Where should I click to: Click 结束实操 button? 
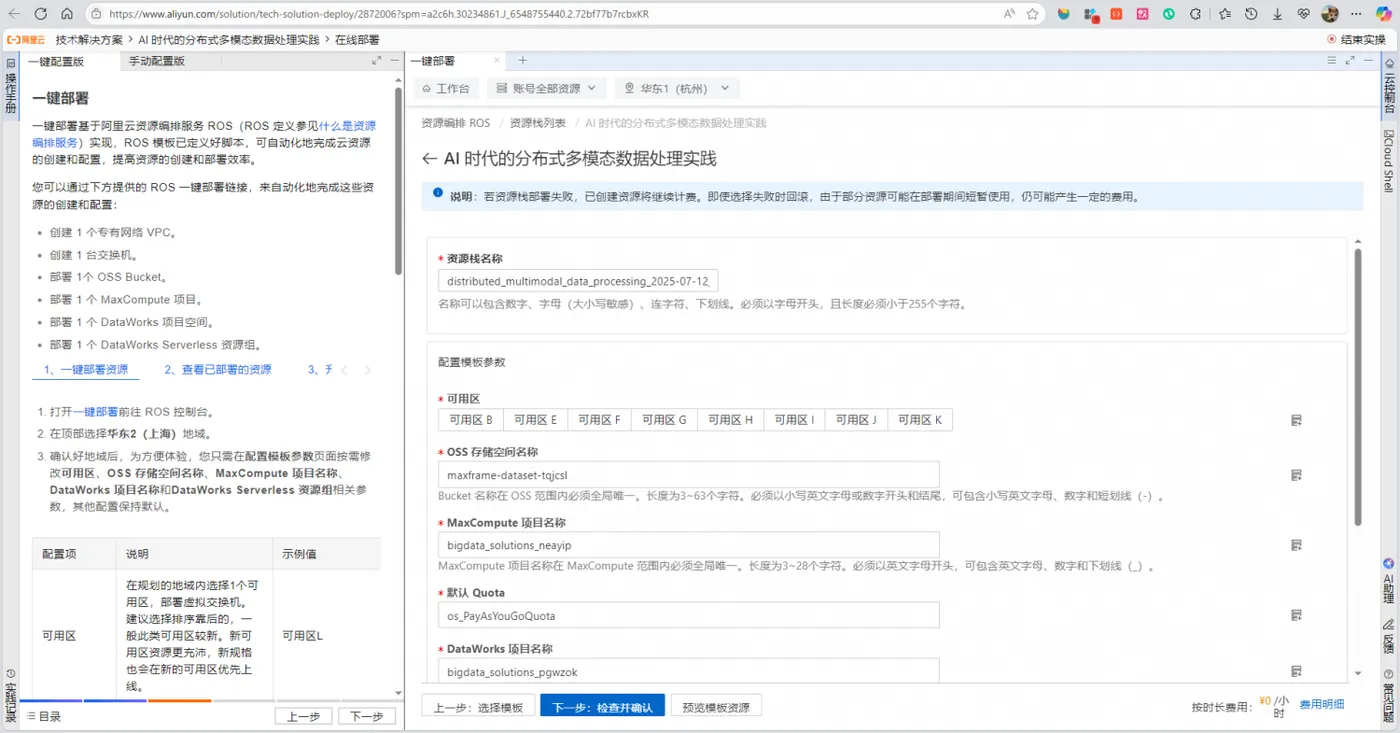(x=1356, y=39)
